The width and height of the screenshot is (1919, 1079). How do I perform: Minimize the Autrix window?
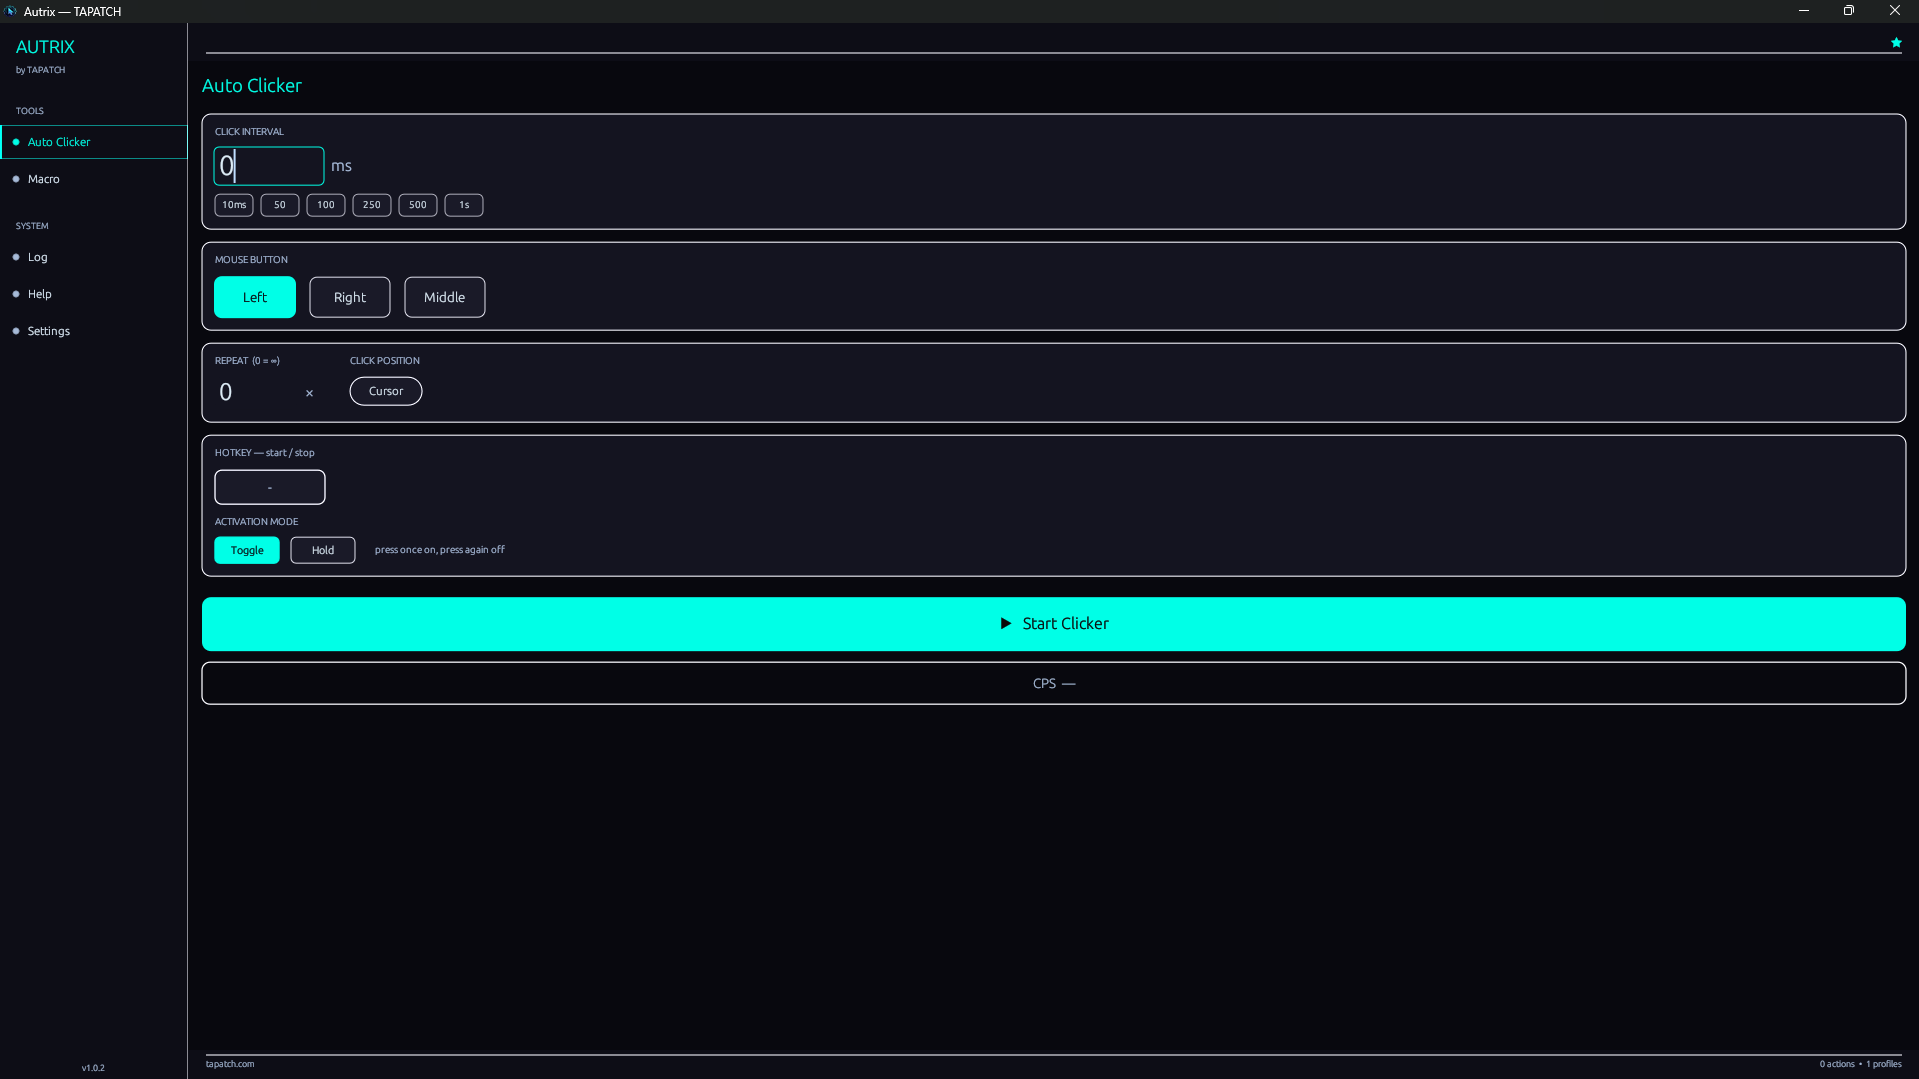click(1804, 11)
